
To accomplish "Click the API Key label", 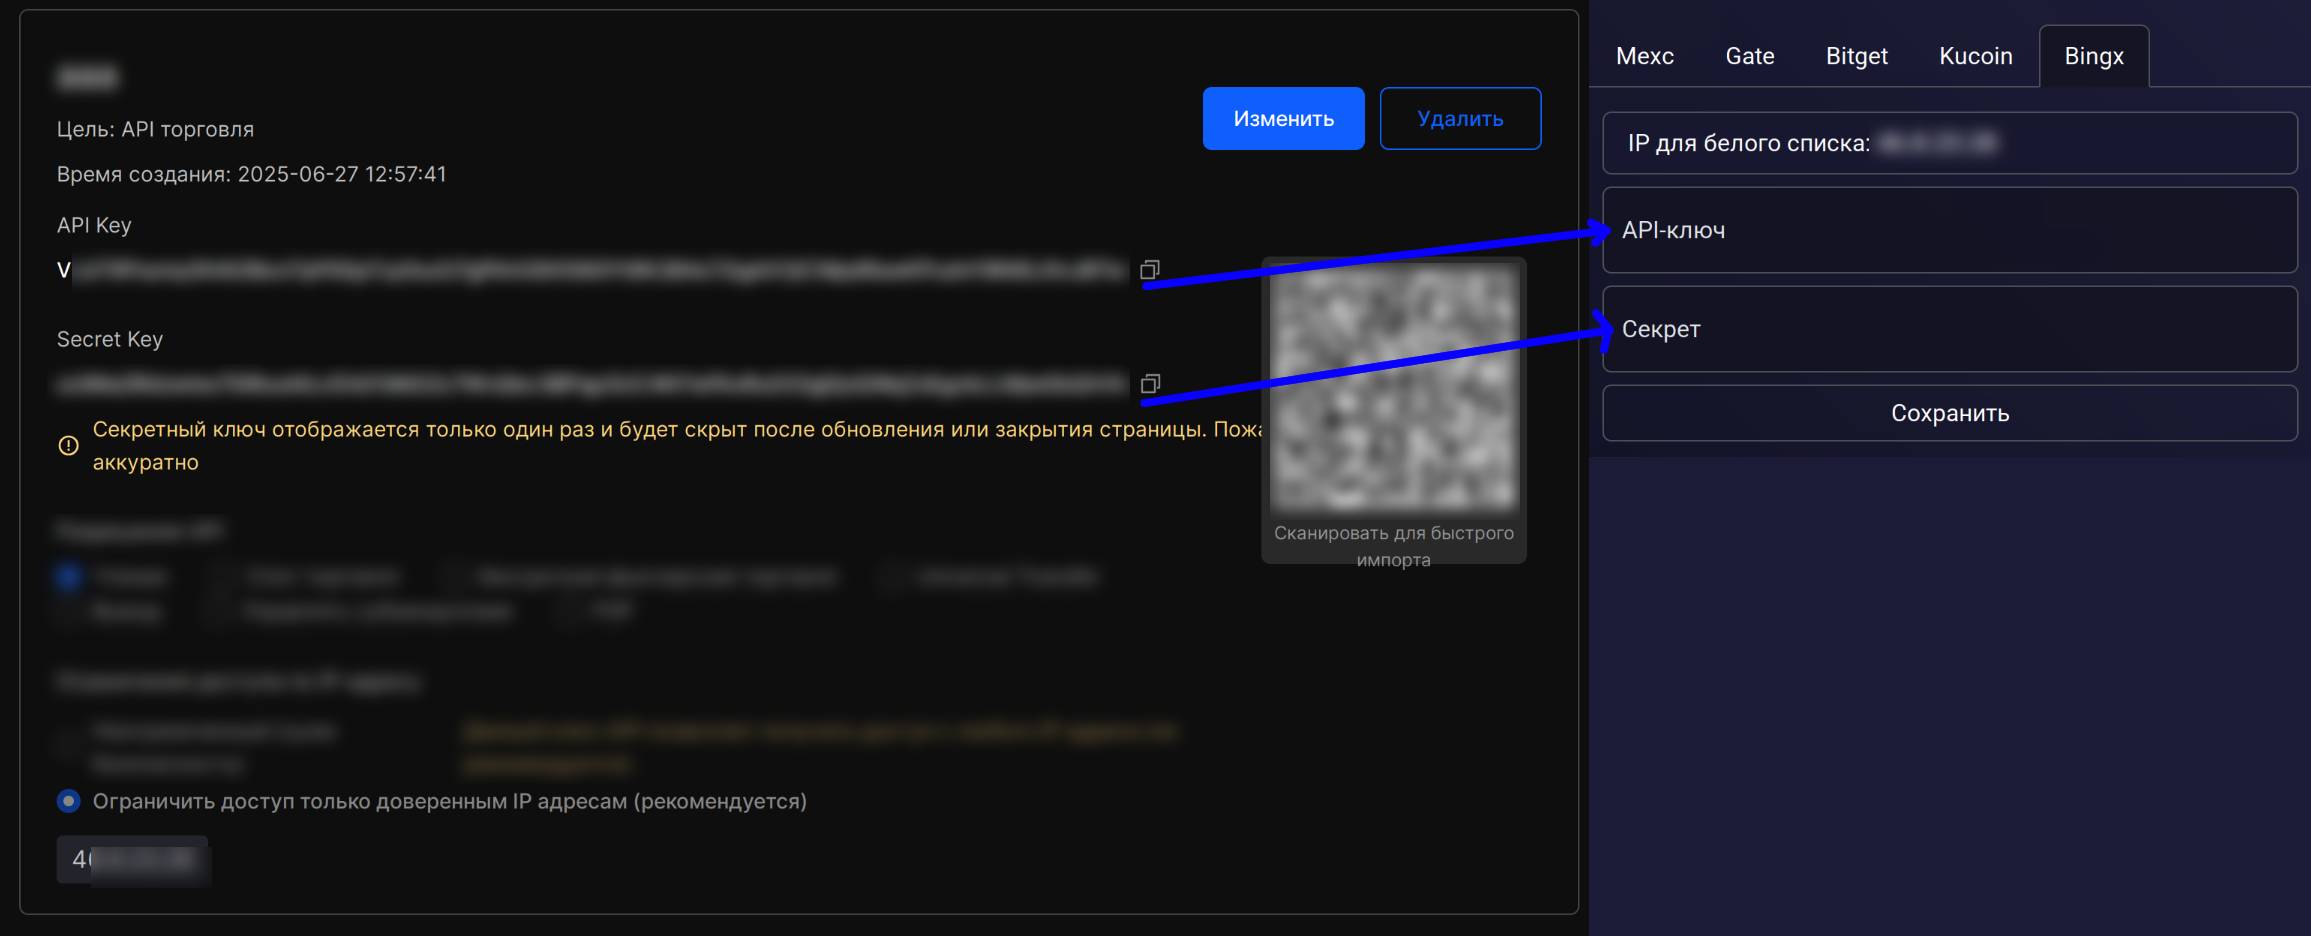I will click(94, 225).
